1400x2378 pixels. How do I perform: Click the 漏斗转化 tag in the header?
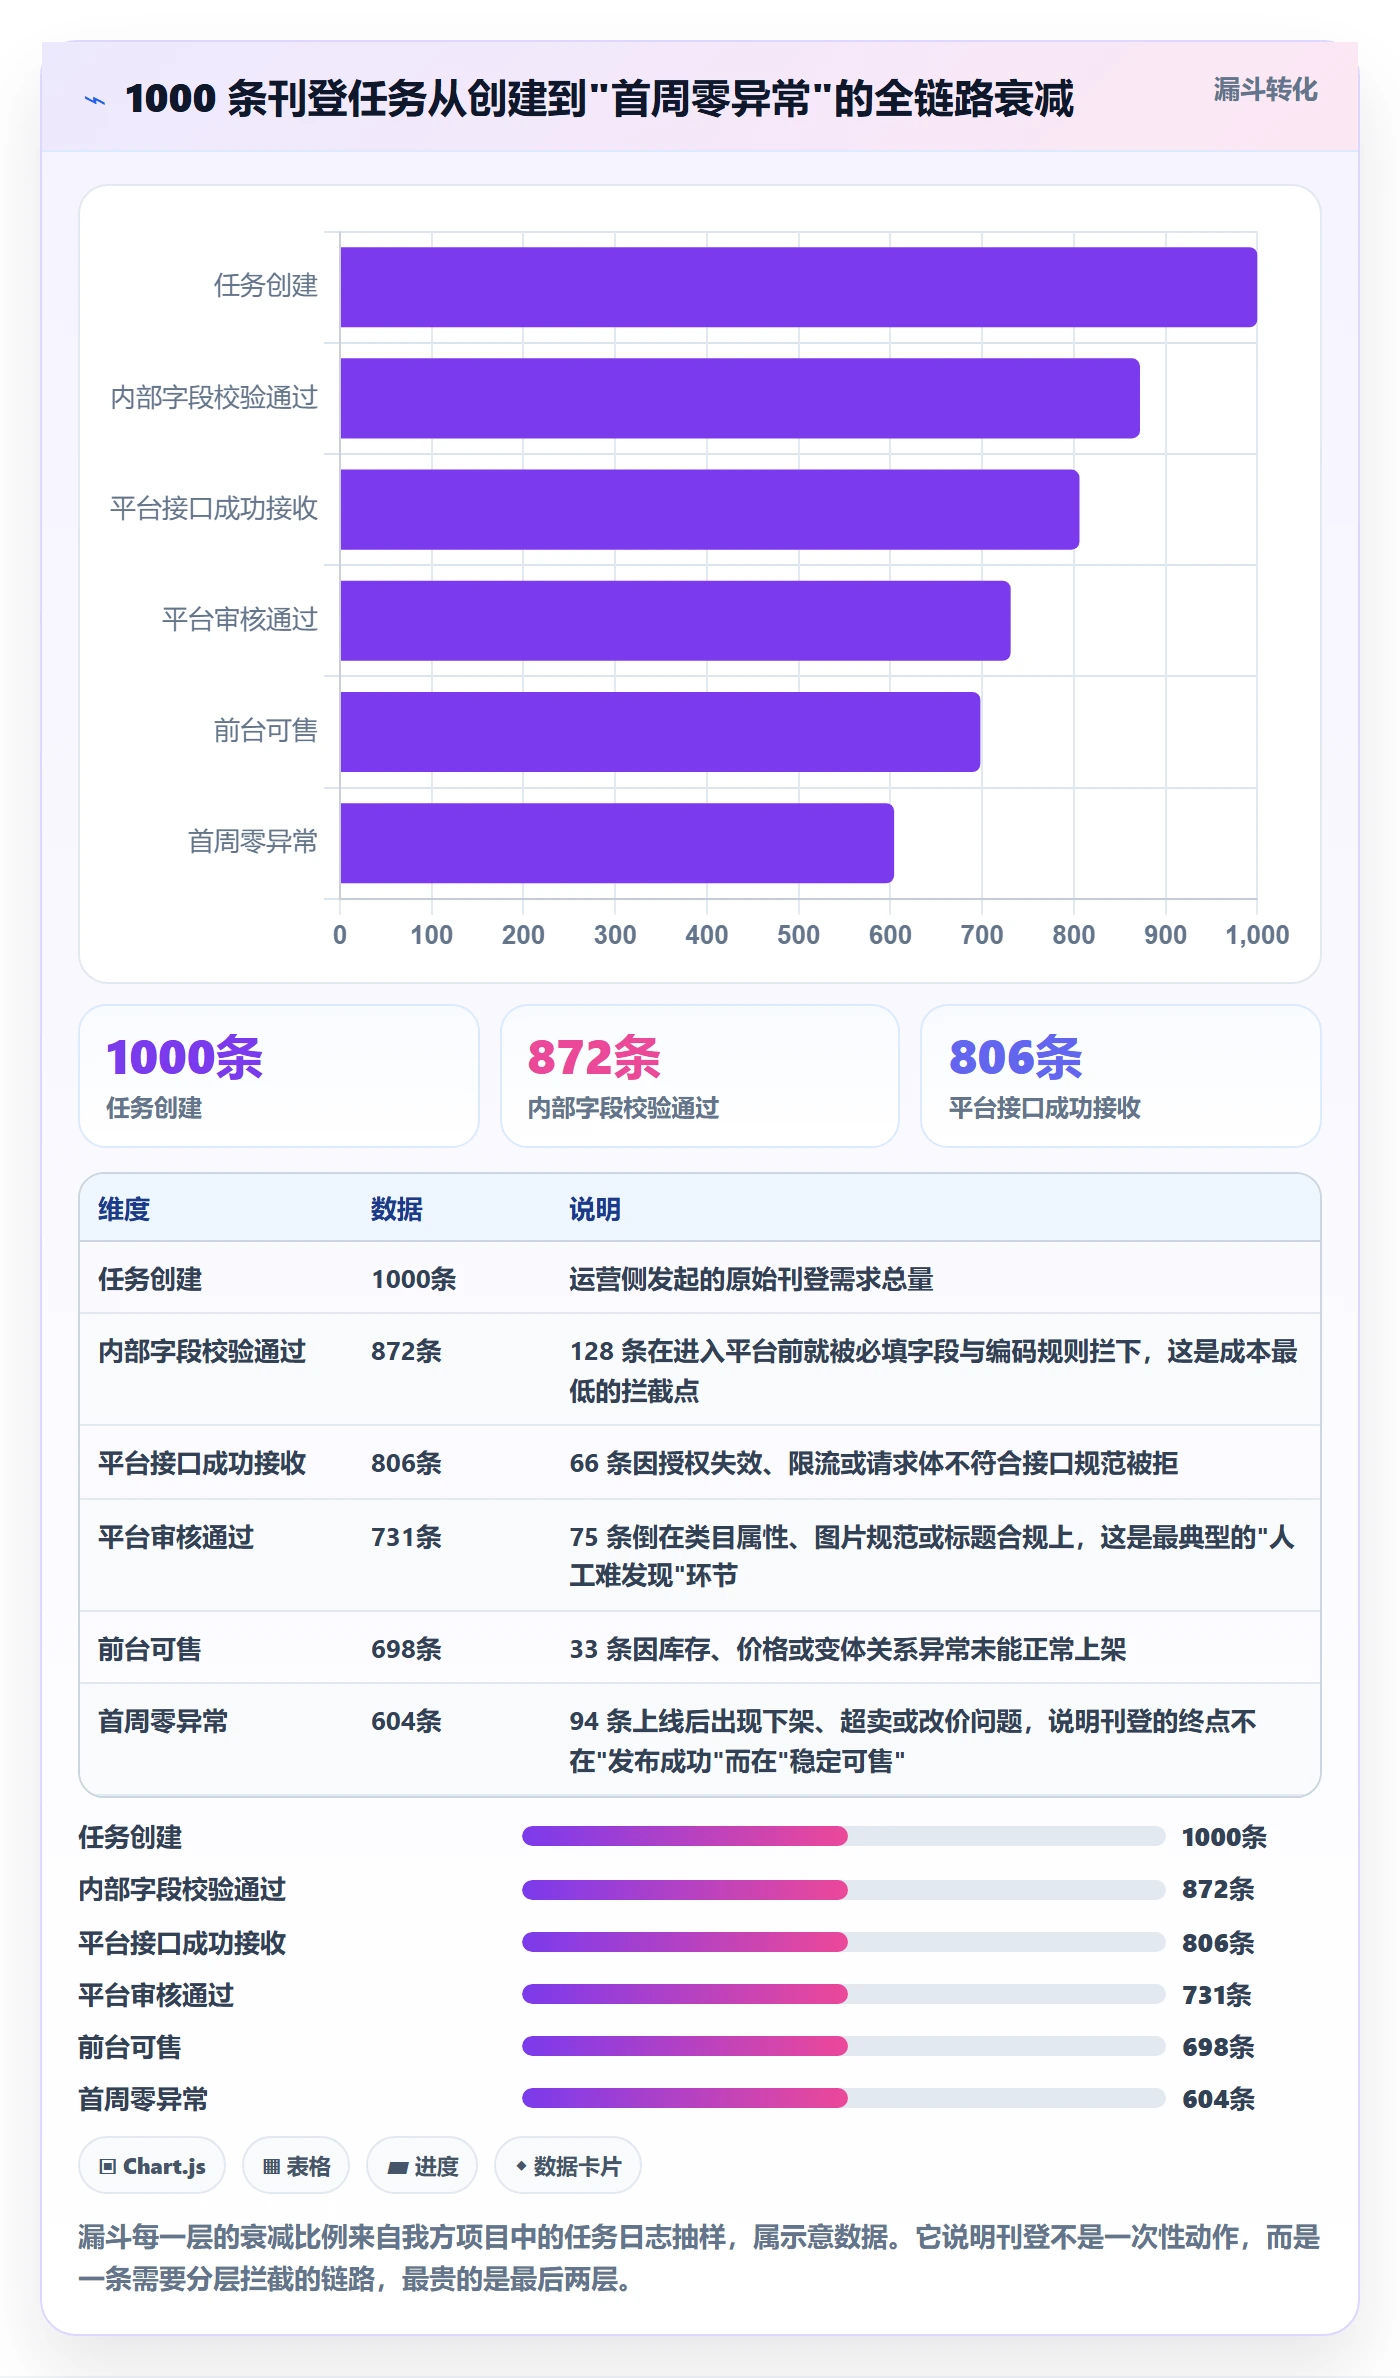point(1265,90)
